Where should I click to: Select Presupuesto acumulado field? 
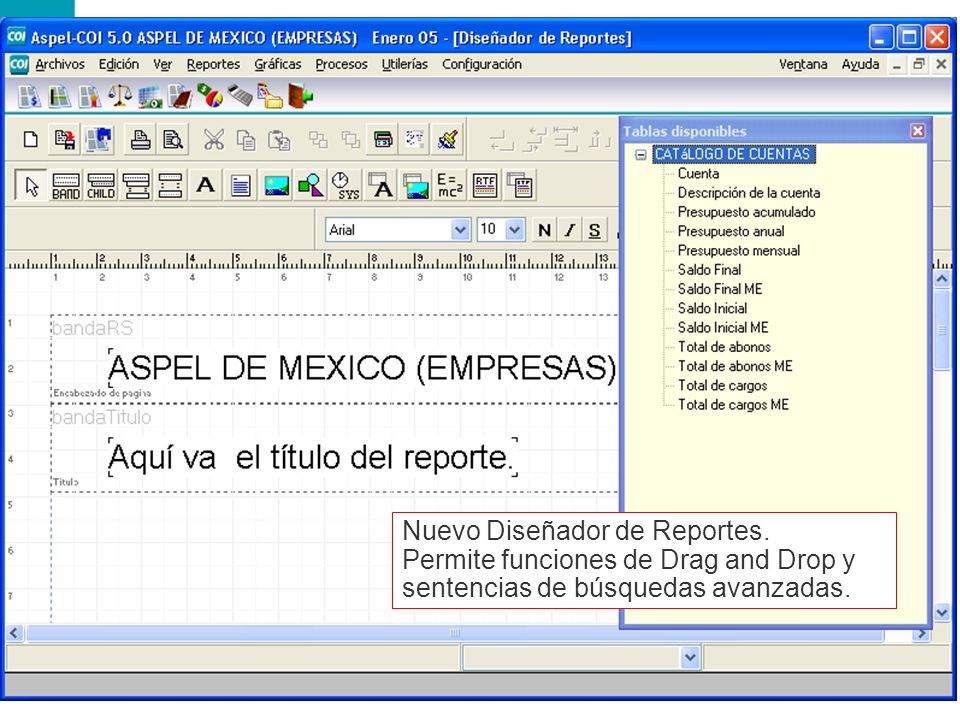click(746, 212)
